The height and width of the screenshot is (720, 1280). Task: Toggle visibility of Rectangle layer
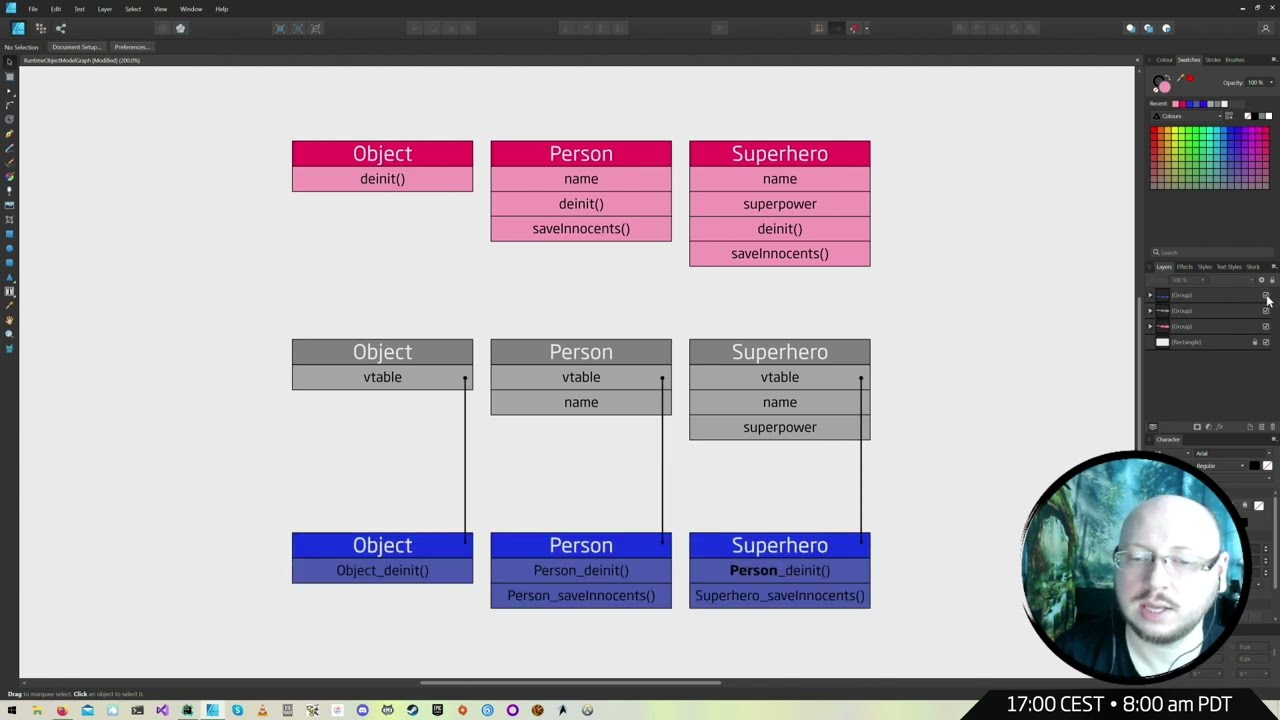point(1265,342)
